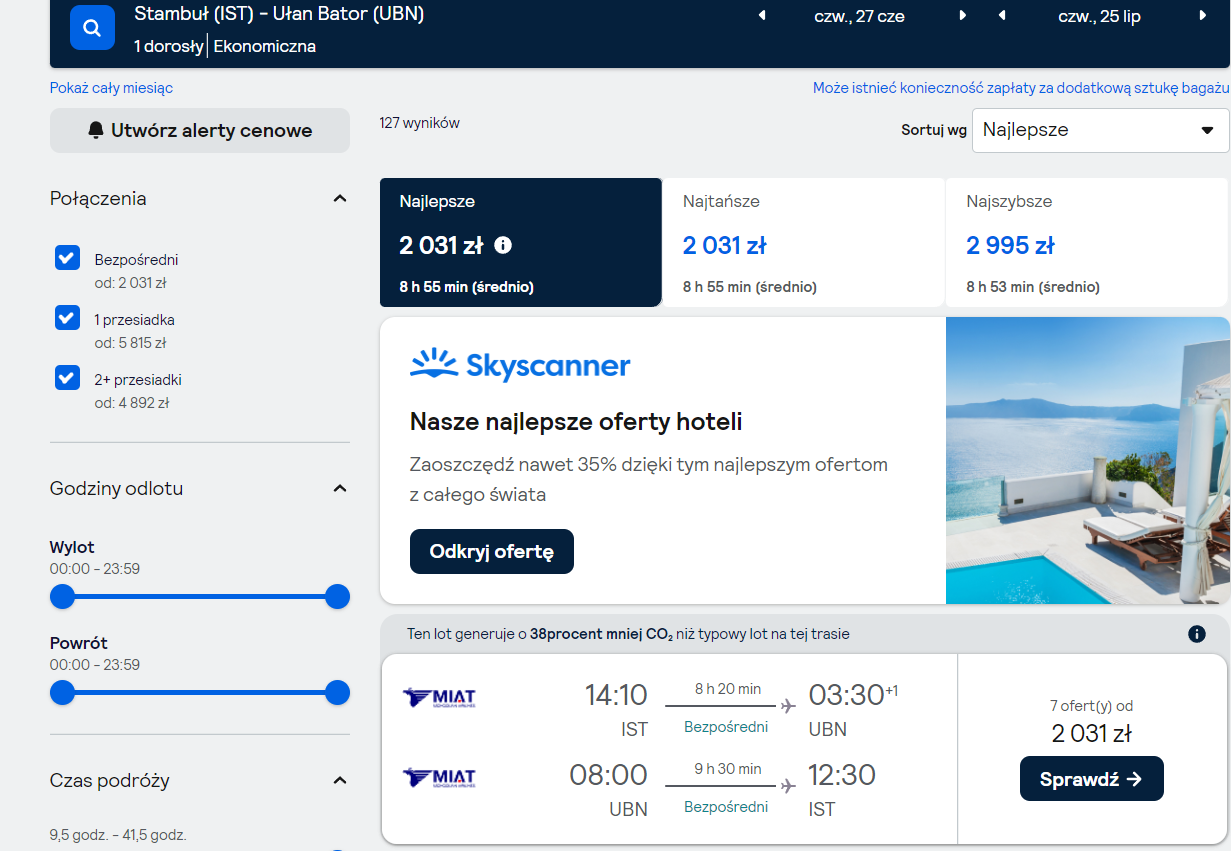Collapse the Godziny odlotu section
The height and width of the screenshot is (851, 1231).
[x=340, y=488]
